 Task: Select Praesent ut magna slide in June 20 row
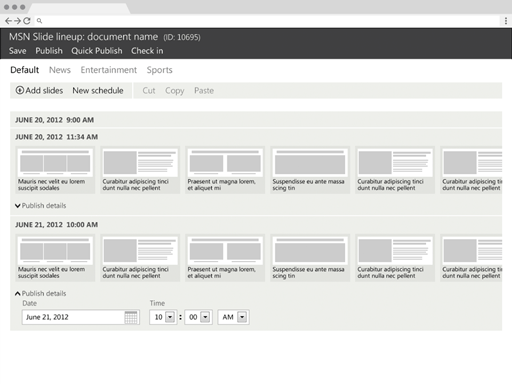coord(225,170)
